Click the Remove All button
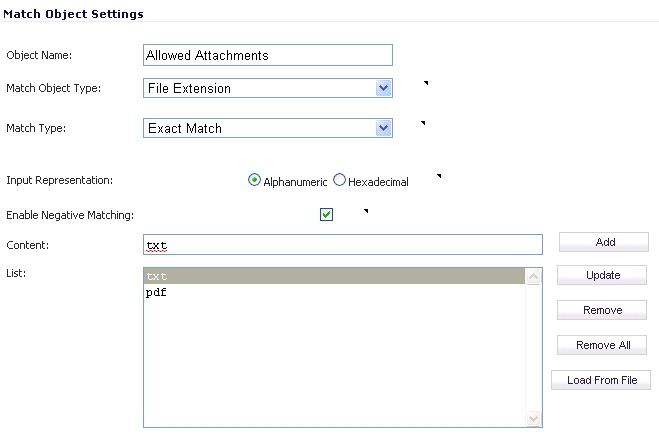Viewport: 659px width, 441px height. 602,345
